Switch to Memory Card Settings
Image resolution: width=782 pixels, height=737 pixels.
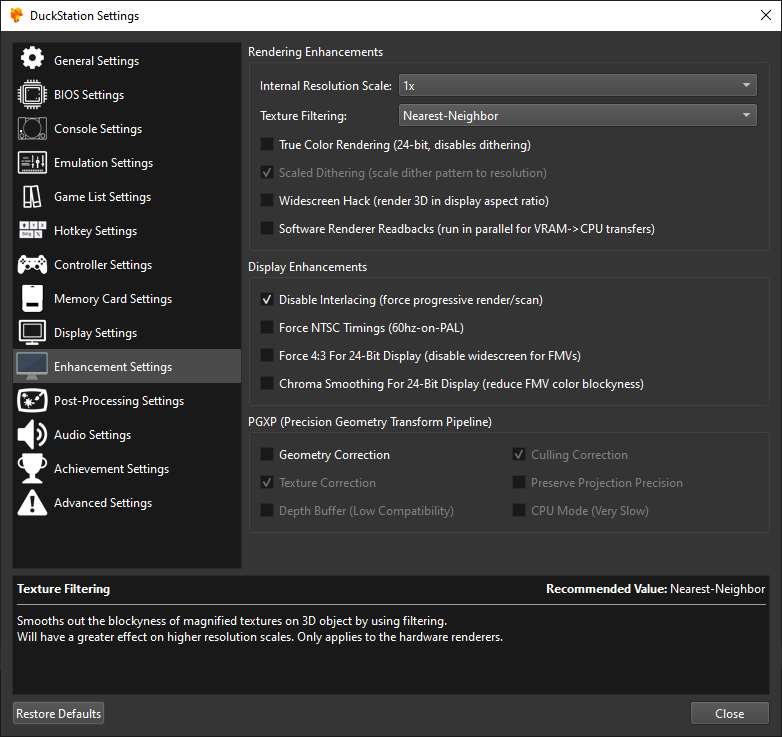pos(127,298)
